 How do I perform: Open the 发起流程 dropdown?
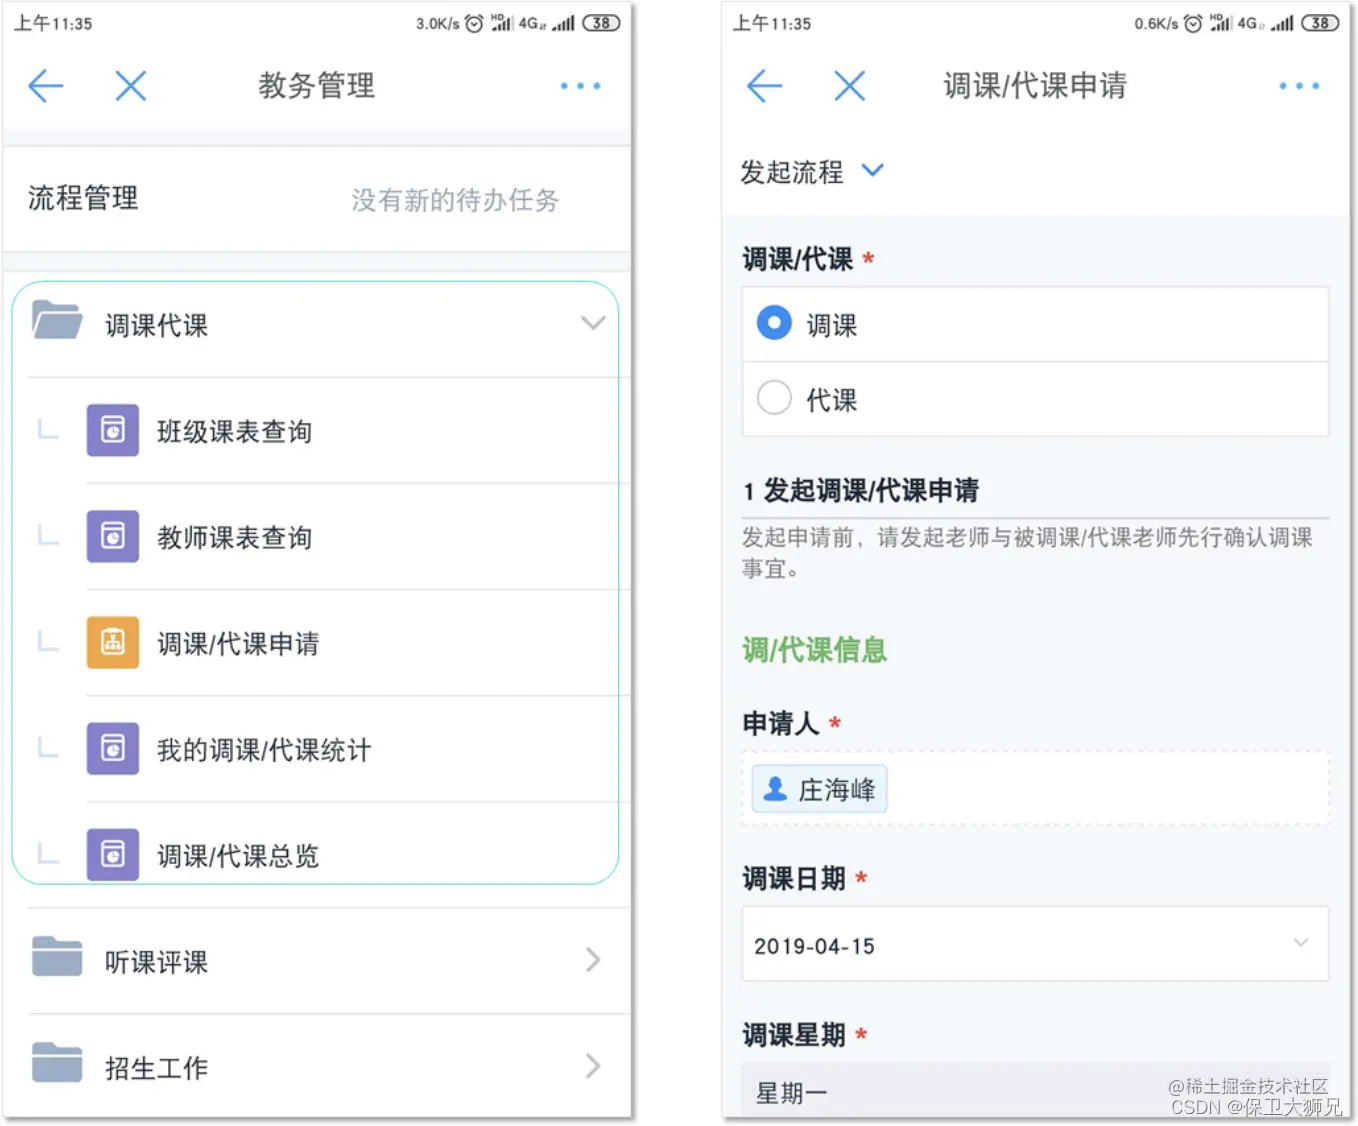click(x=872, y=170)
